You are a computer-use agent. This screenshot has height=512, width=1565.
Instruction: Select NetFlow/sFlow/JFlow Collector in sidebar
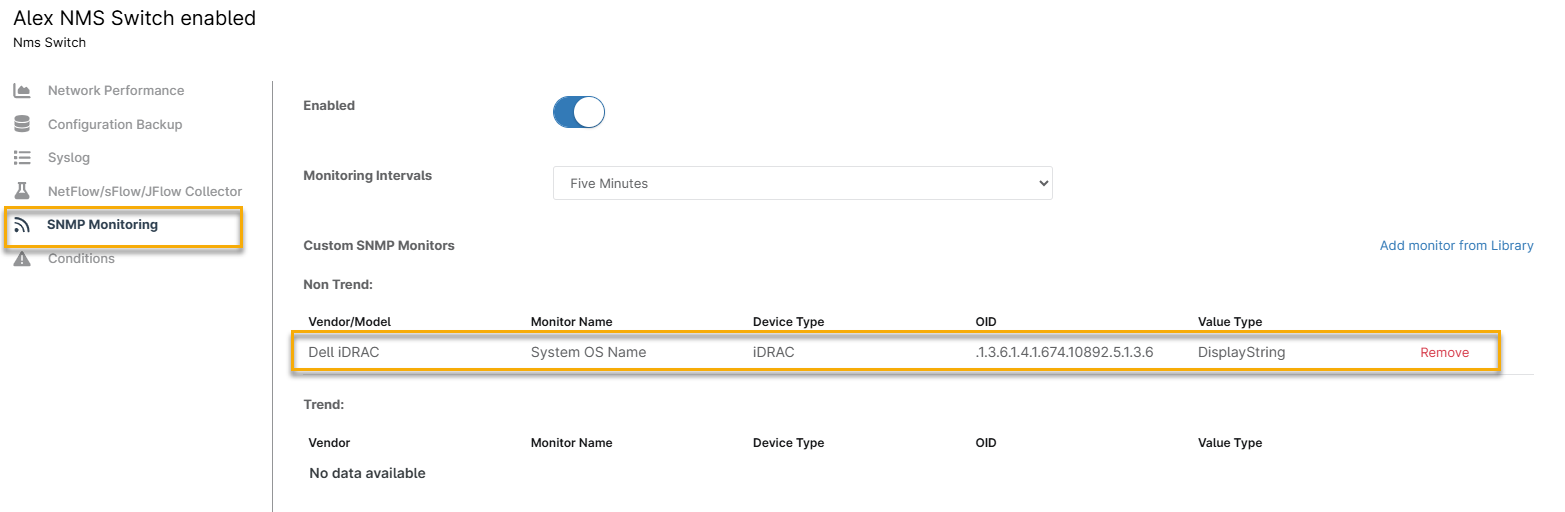tap(145, 191)
